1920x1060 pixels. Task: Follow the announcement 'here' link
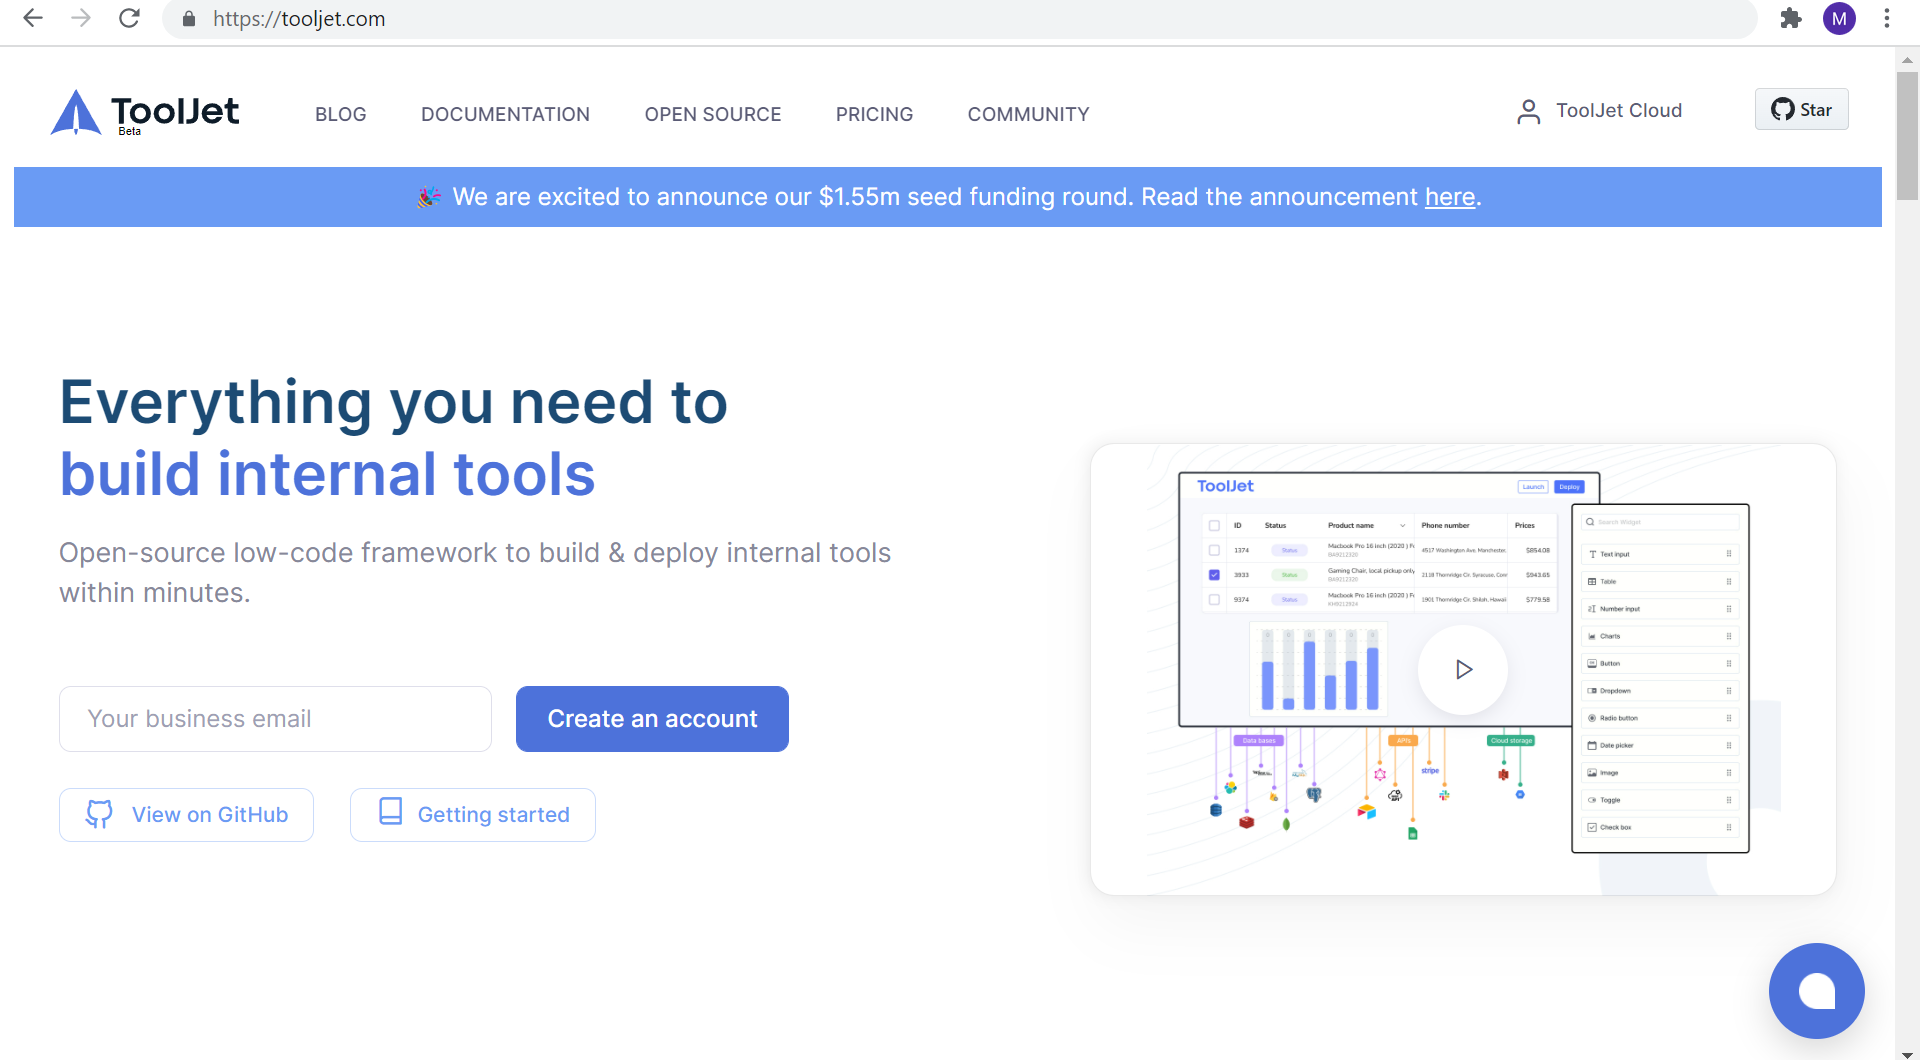click(1450, 197)
